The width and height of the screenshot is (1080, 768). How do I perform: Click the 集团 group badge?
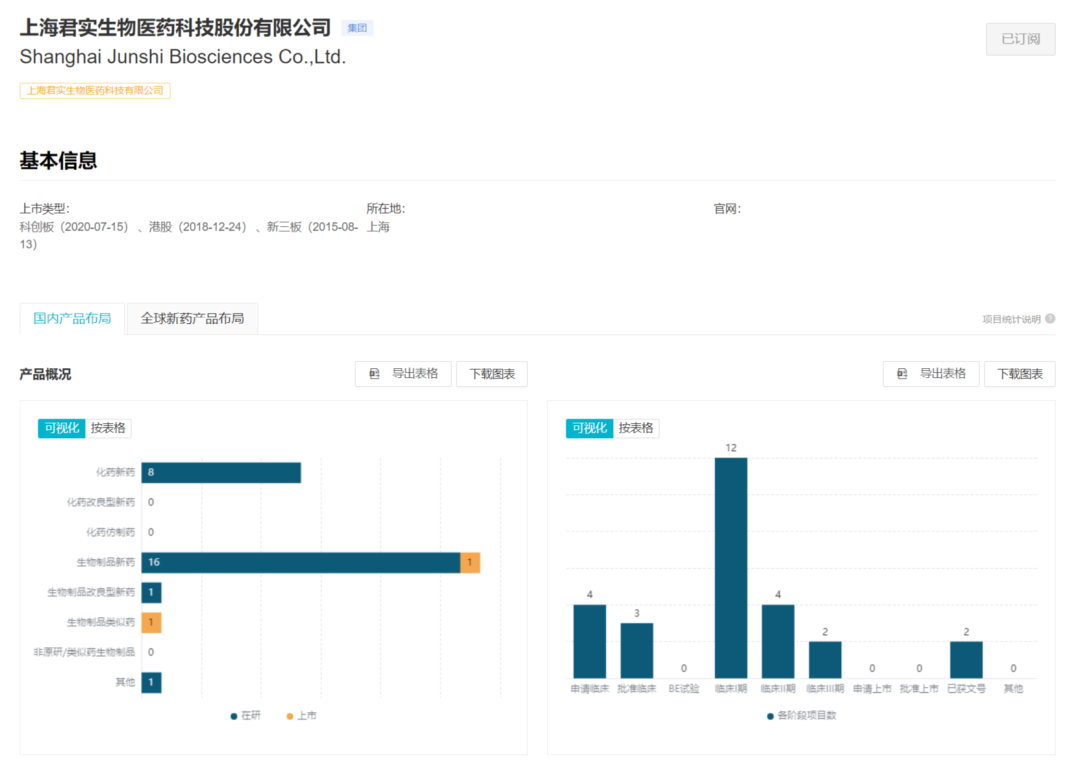point(357,28)
